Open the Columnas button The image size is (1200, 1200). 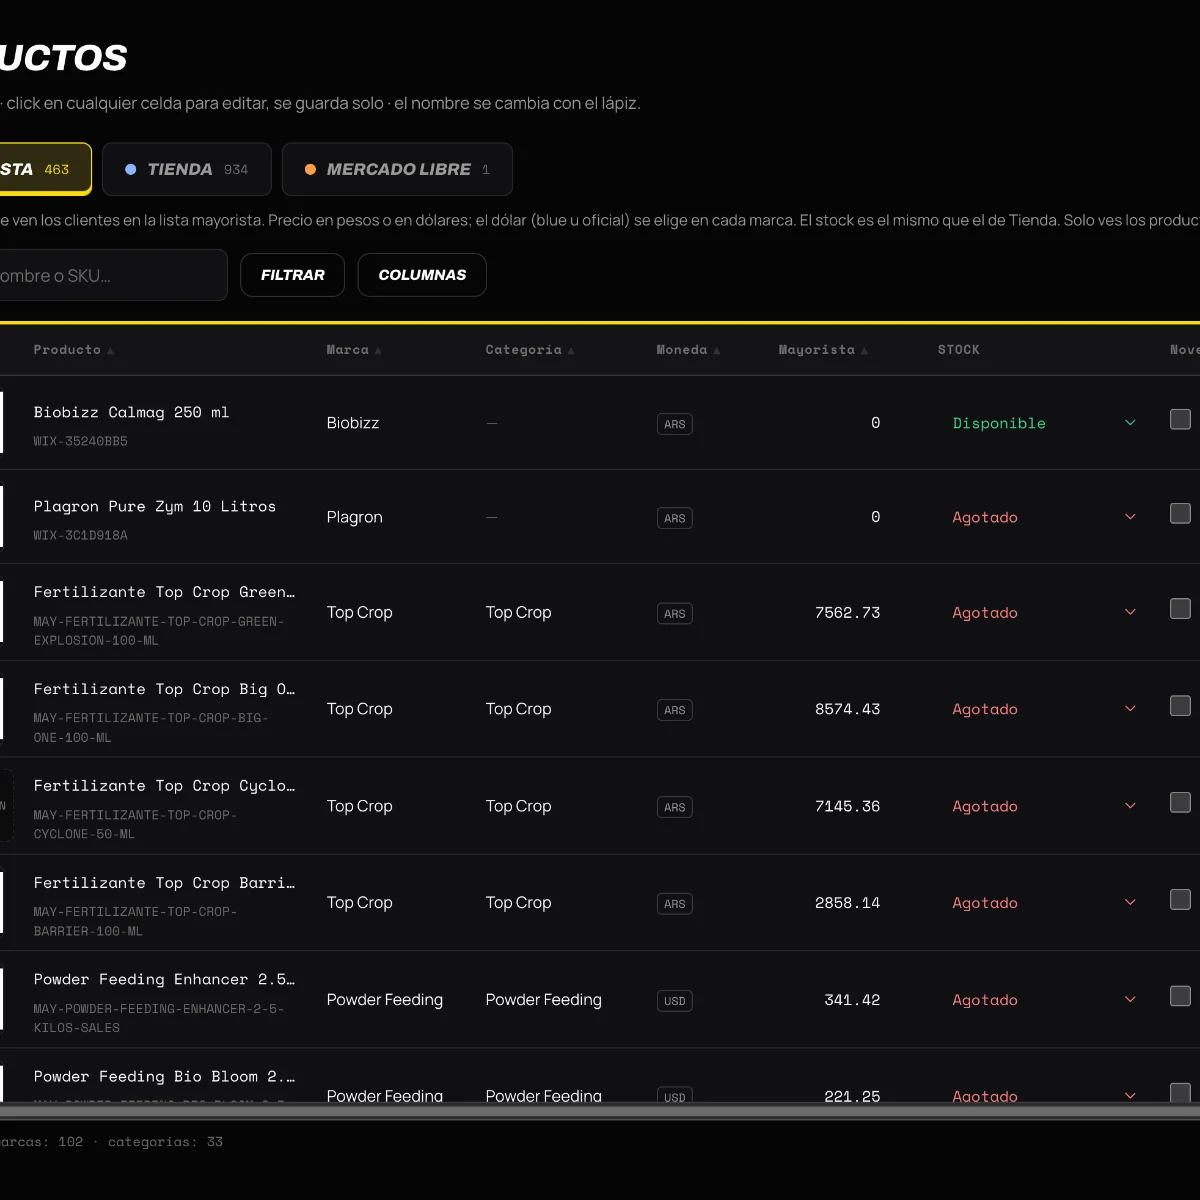pos(422,275)
